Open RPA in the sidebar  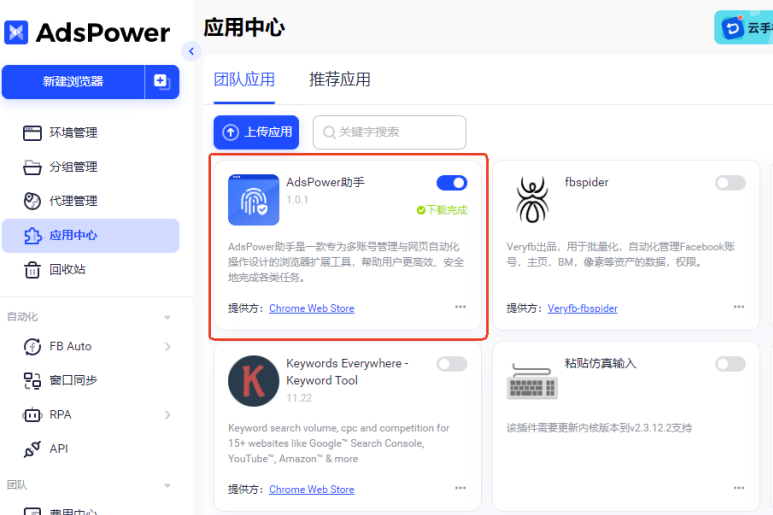pos(90,415)
